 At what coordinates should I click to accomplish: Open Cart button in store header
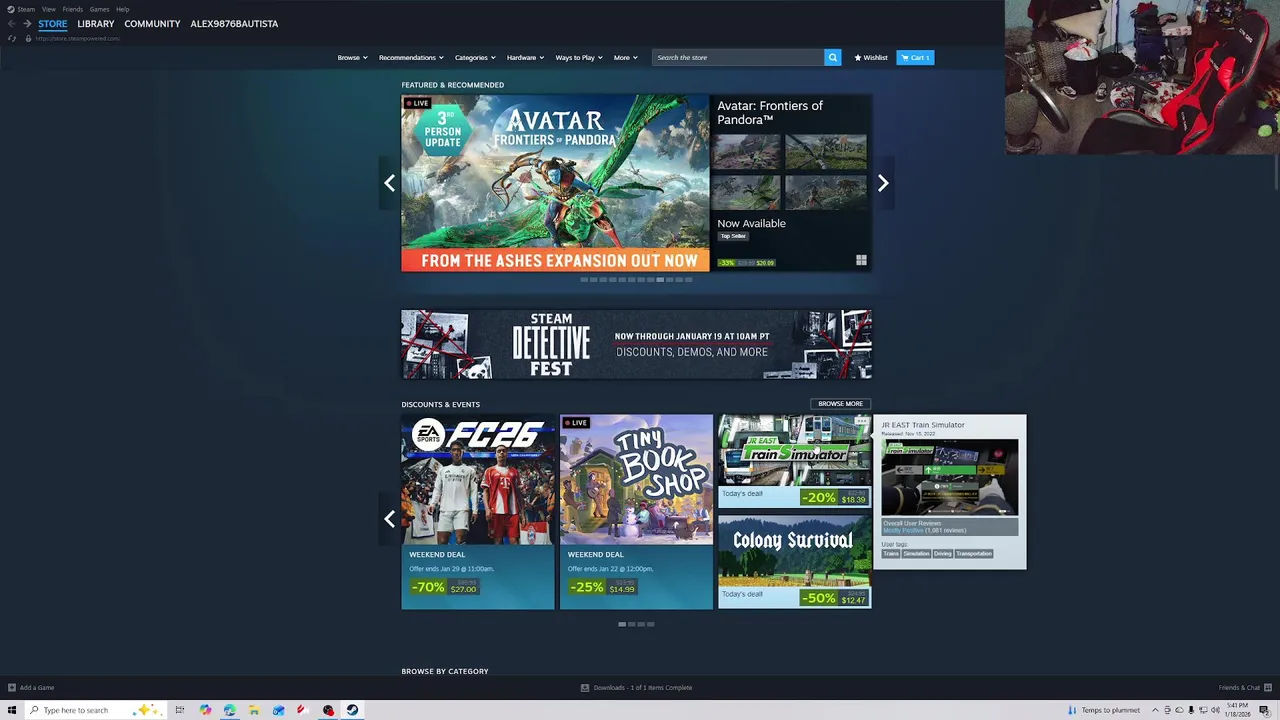click(x=915, y=57)
